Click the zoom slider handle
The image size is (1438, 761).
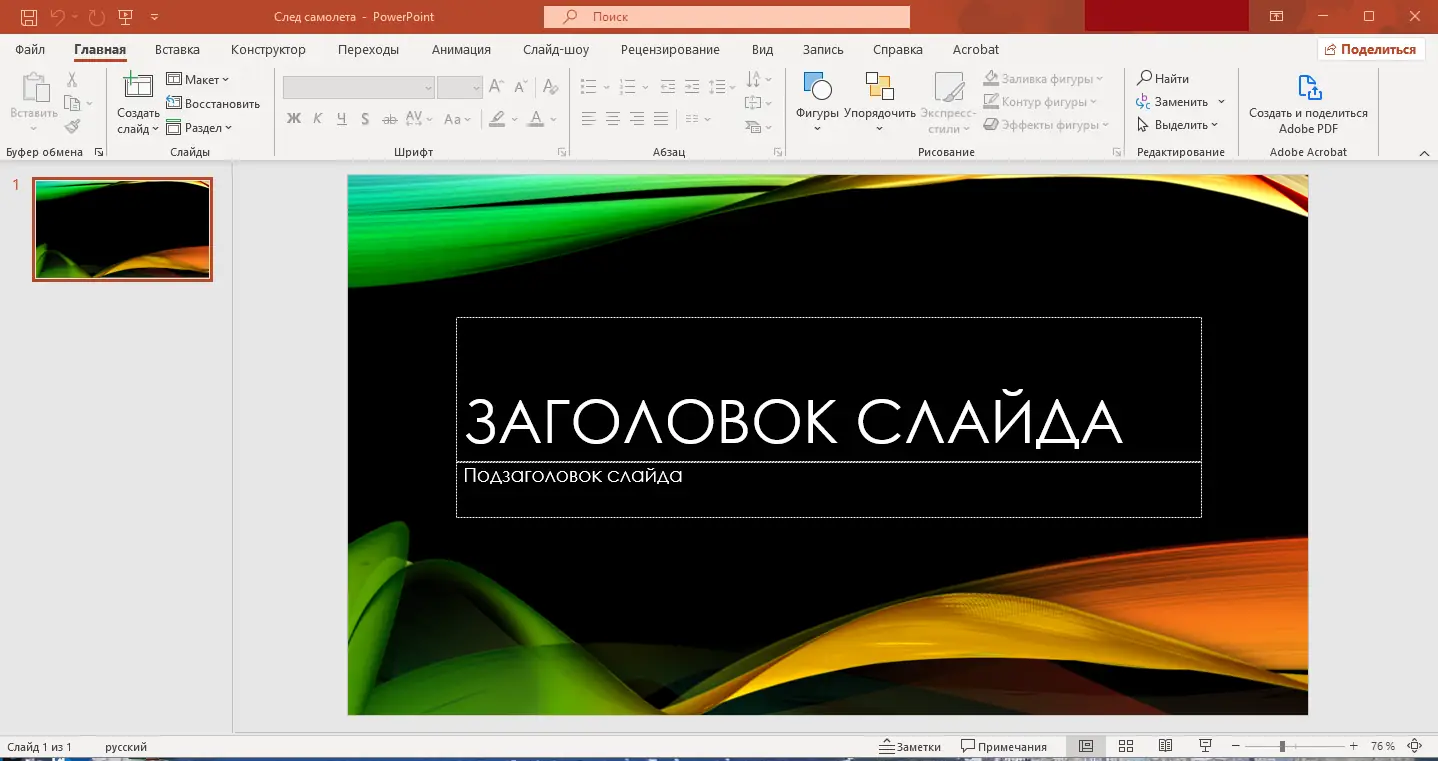[x=1282, y=746]
